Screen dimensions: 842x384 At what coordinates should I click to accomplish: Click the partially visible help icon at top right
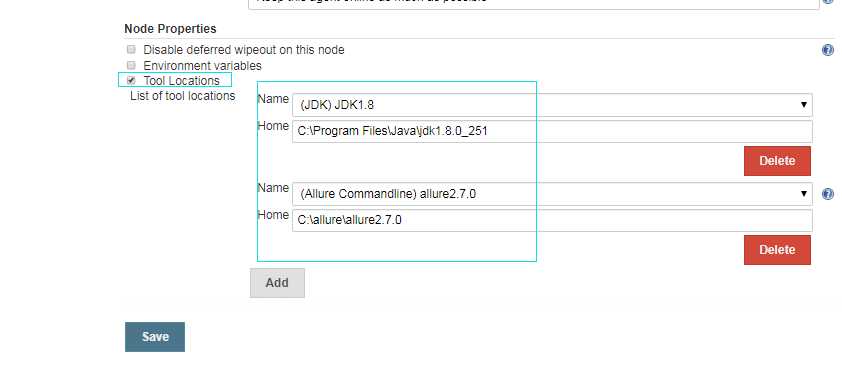pos(828,2)
